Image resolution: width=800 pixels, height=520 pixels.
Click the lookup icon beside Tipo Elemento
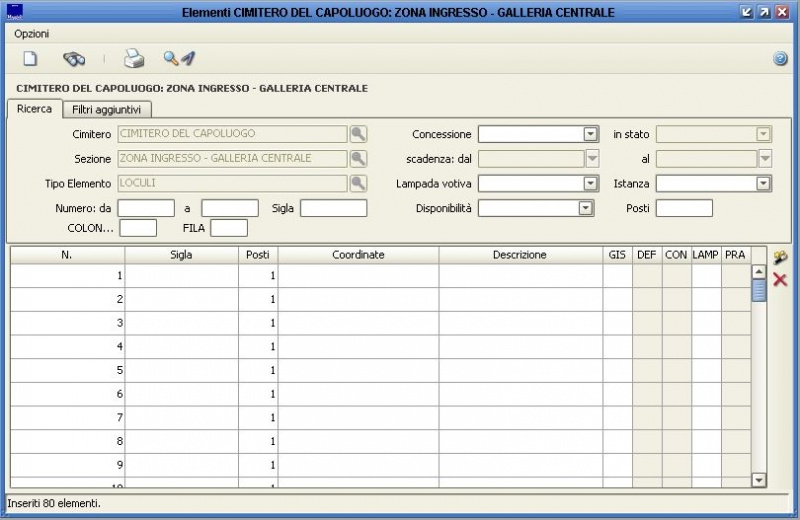pos(358,183)
